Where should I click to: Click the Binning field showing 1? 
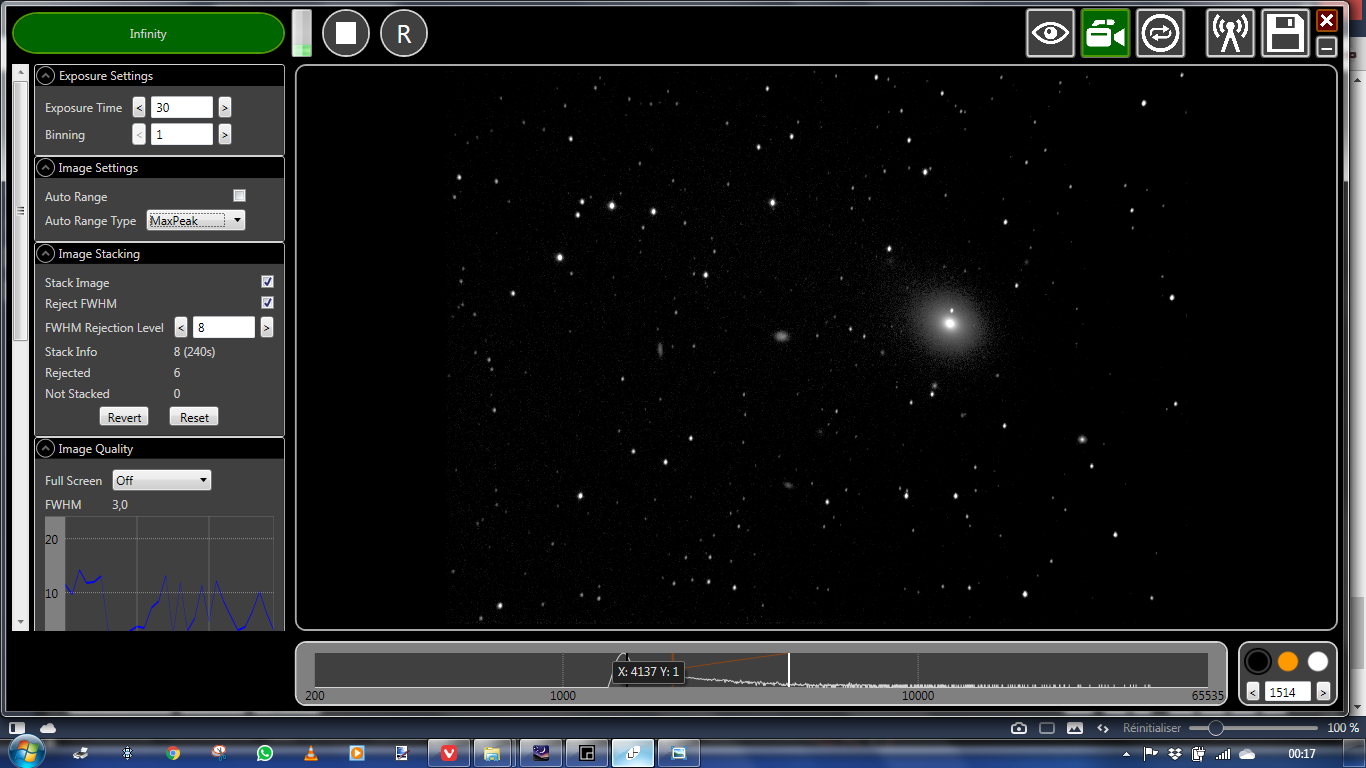tap(182, 134)
